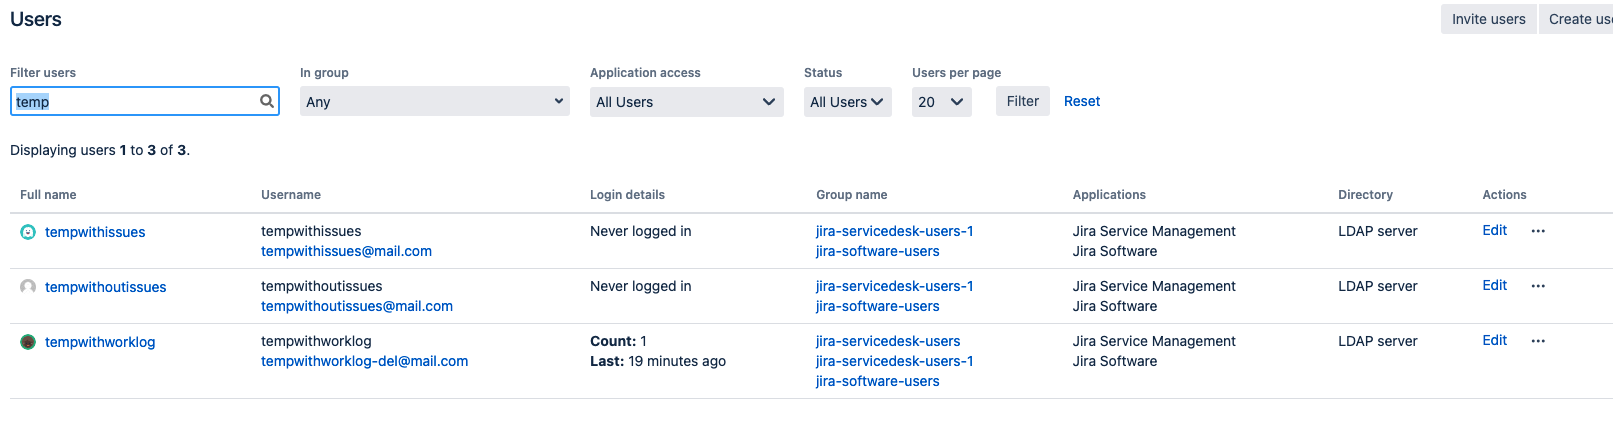Click the search magnifier icon in filter box

point(267,101)
